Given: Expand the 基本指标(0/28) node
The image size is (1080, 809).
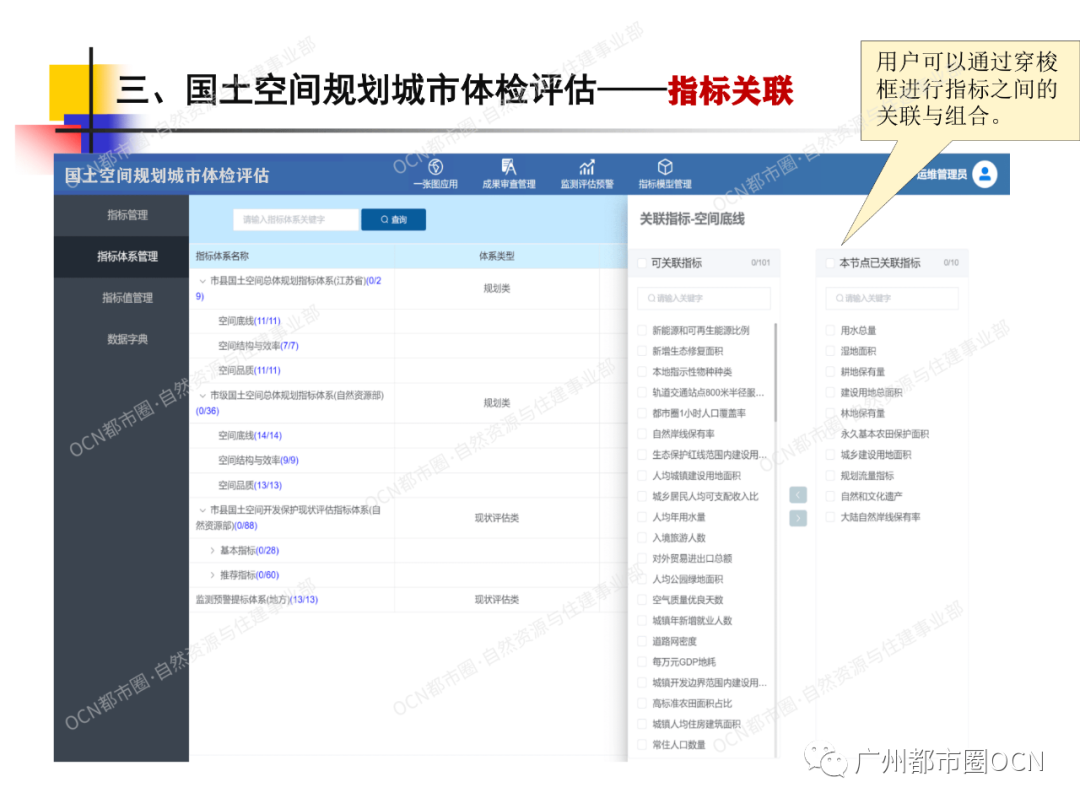Looking at the screenshot, I should tap(212, 551).
